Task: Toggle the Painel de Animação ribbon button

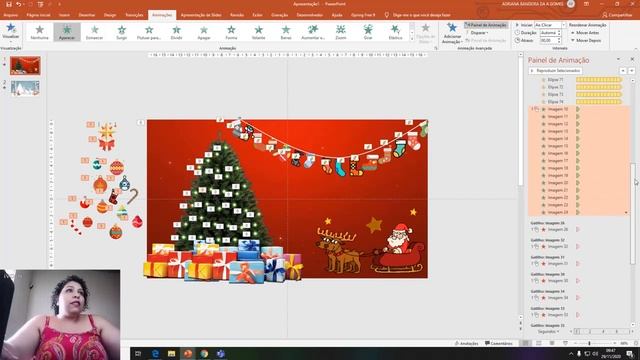Action: click(x=486, y=25)
